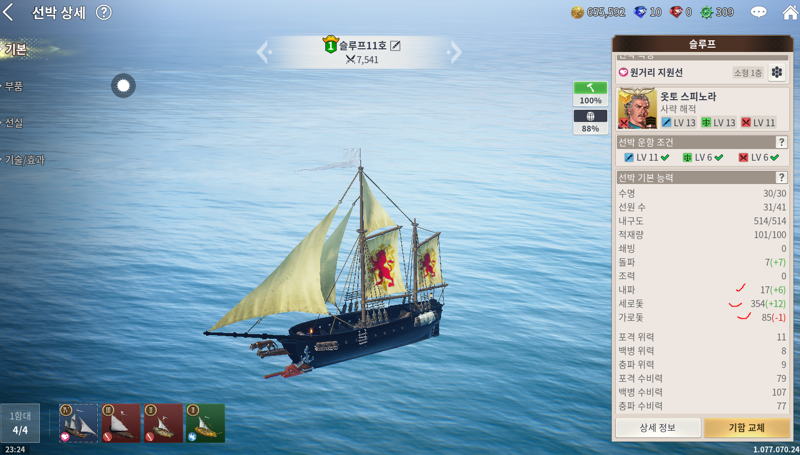800x455 pixels.
Task: Click the 기함 교체 button
Action: tap(746, 427)
